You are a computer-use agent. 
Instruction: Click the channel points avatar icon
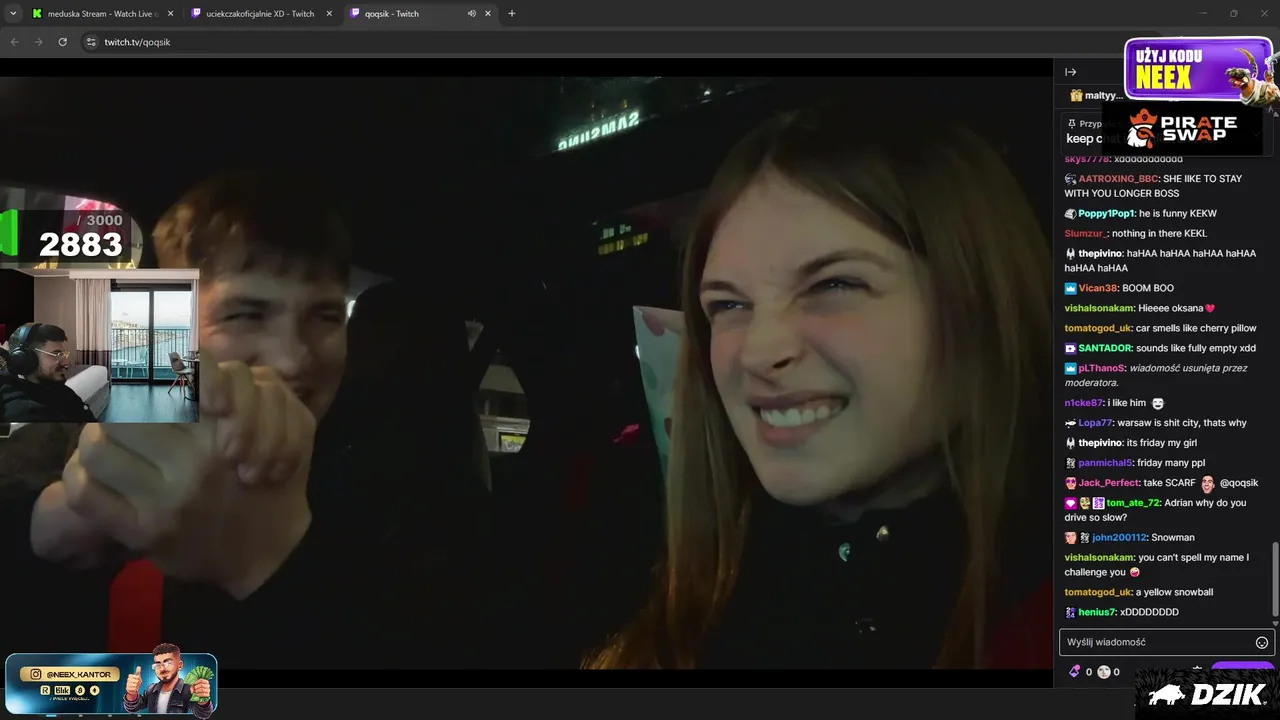point(1104,672)
